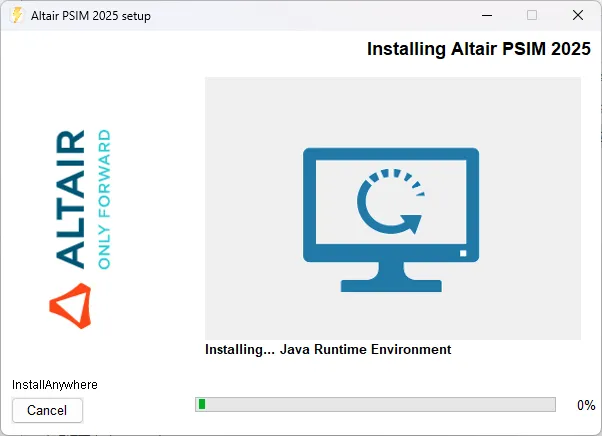Click the green installation progress bar
Viewport: 602px width, 436px height.
(375, 405)
